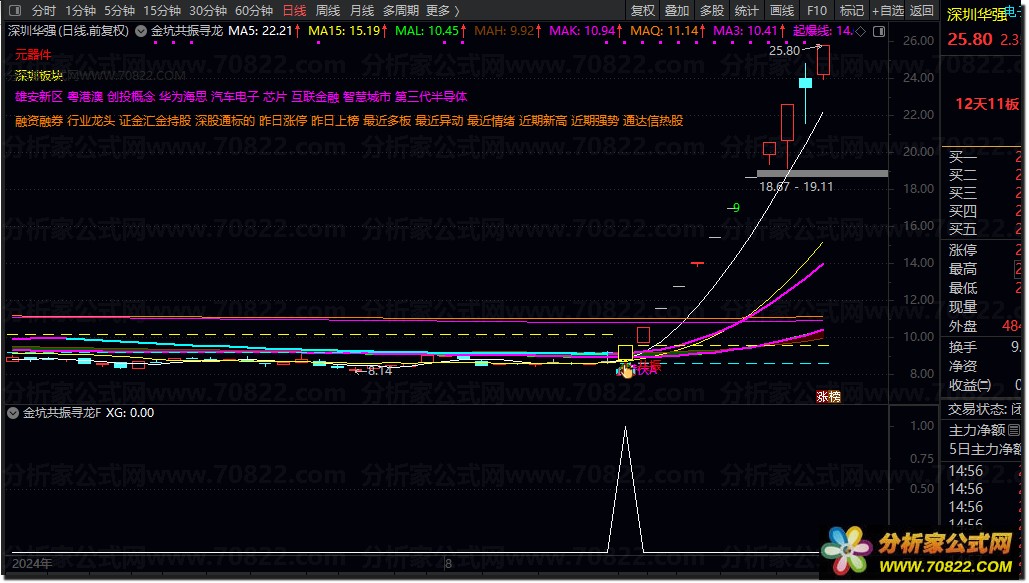Screen dimensions: 1029x583
Task: Click the 金坑共振寻龙 indicator name
Action: 187,31
